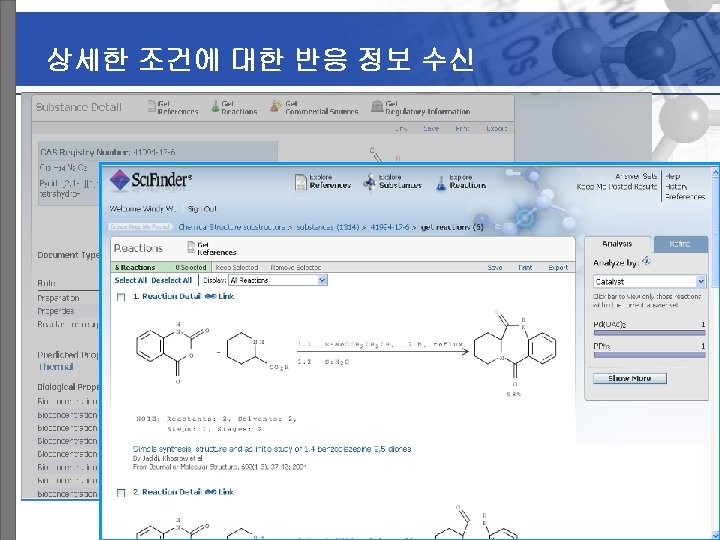Click the SciFinder logo
The image size is (720, 540).
[x=151, y=180]
